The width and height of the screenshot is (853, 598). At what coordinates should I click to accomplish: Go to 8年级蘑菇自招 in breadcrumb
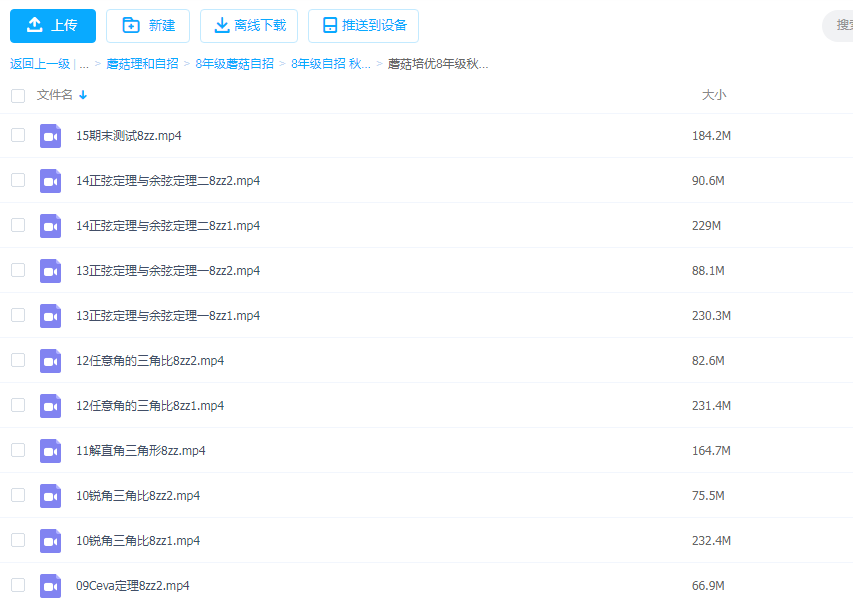tap(234, 64)
